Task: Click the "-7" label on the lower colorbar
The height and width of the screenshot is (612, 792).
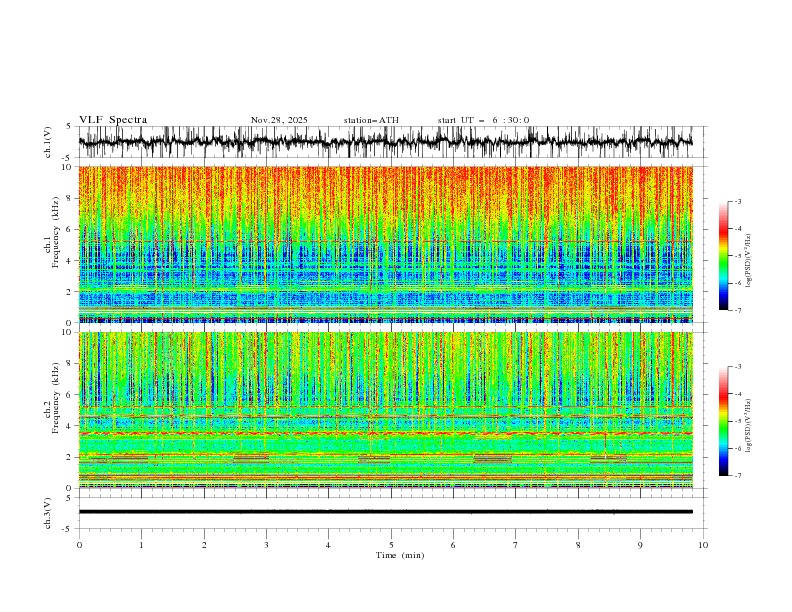Action: (x=738, y=476)
